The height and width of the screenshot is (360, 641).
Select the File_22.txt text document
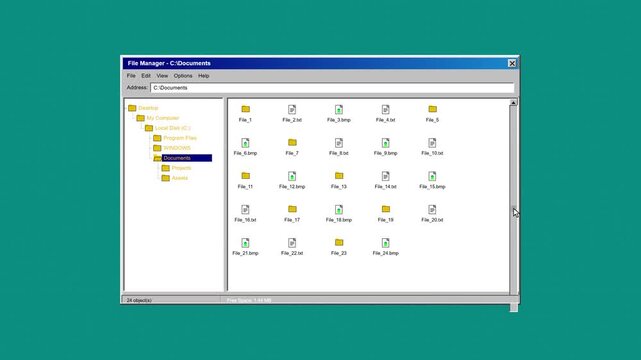(x=292, y=243)
